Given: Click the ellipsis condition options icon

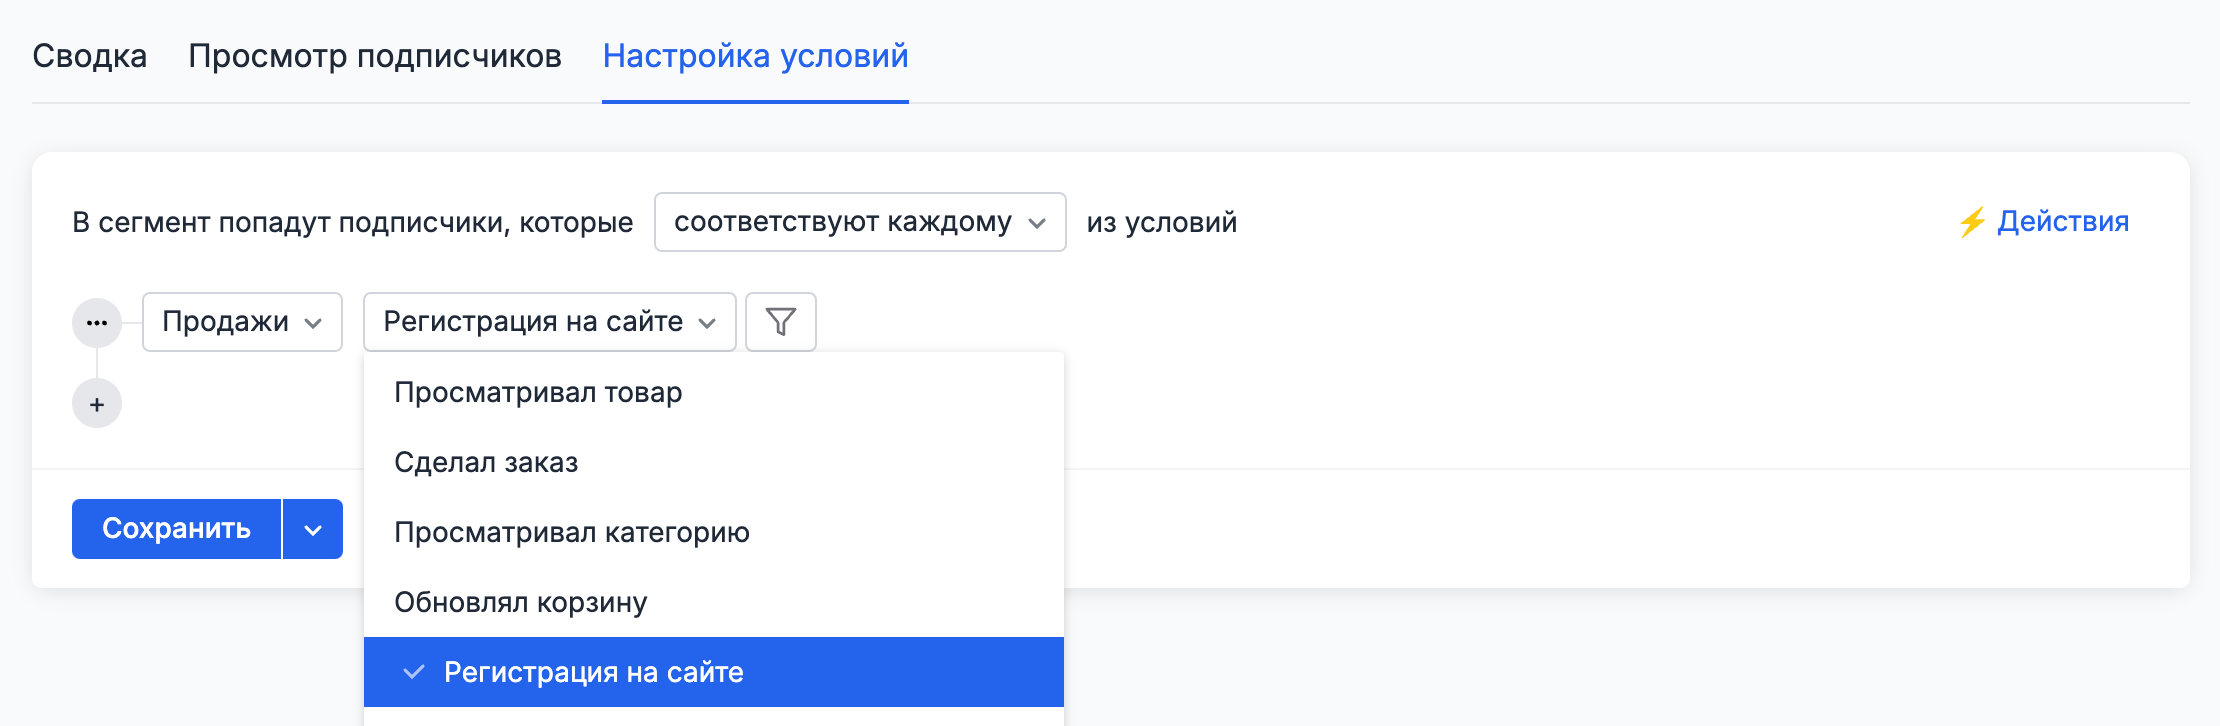Looking at the screenshot, I should (x=97, y=322).
